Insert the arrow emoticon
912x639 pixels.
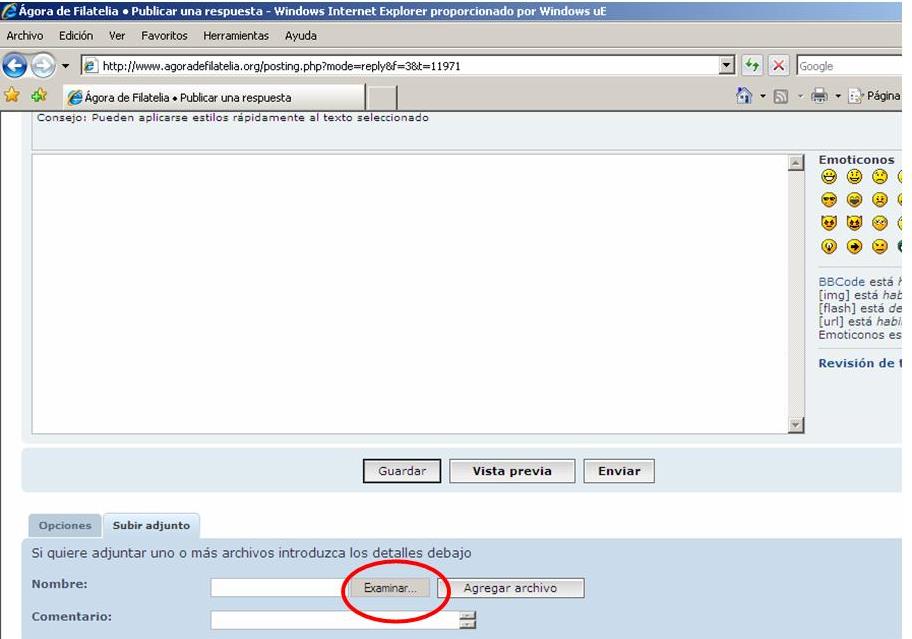tap(854, 247)
